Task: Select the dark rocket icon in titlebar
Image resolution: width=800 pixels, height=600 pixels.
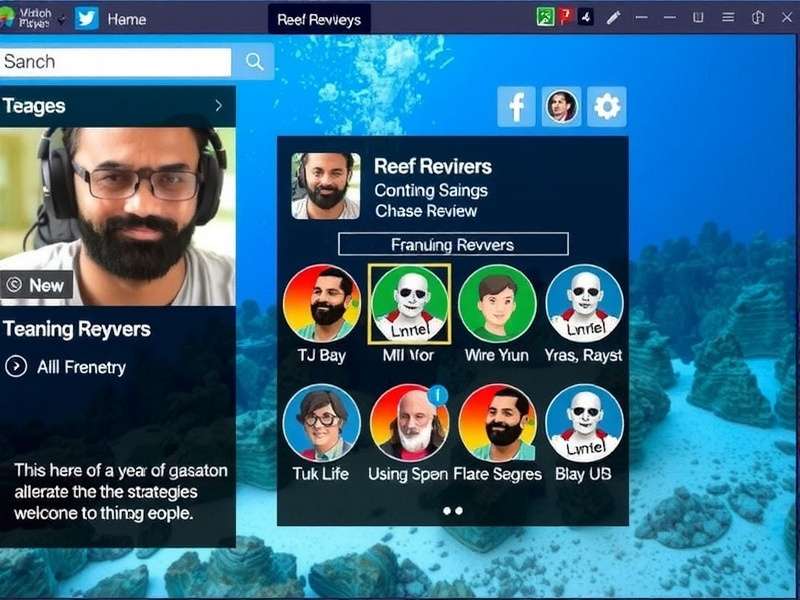Action: click(x=588, y=16)
